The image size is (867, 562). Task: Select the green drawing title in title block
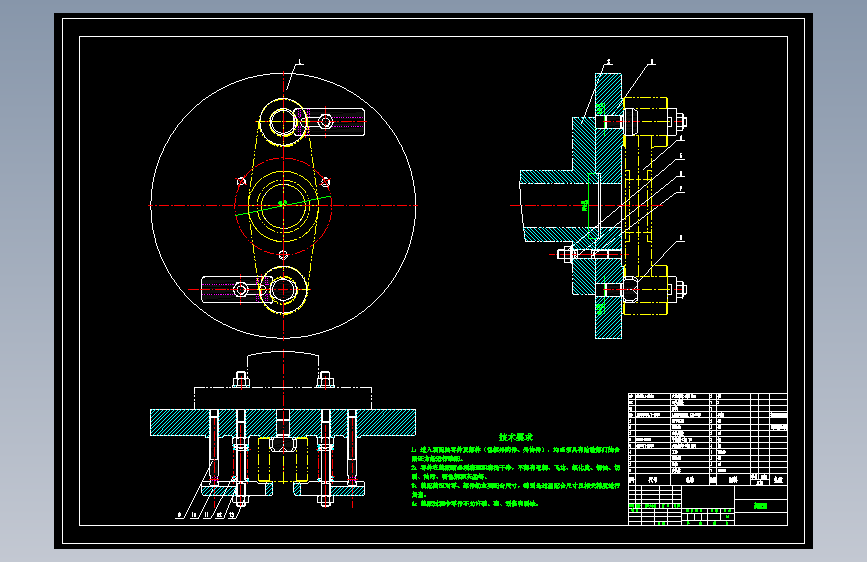[761, 506]
